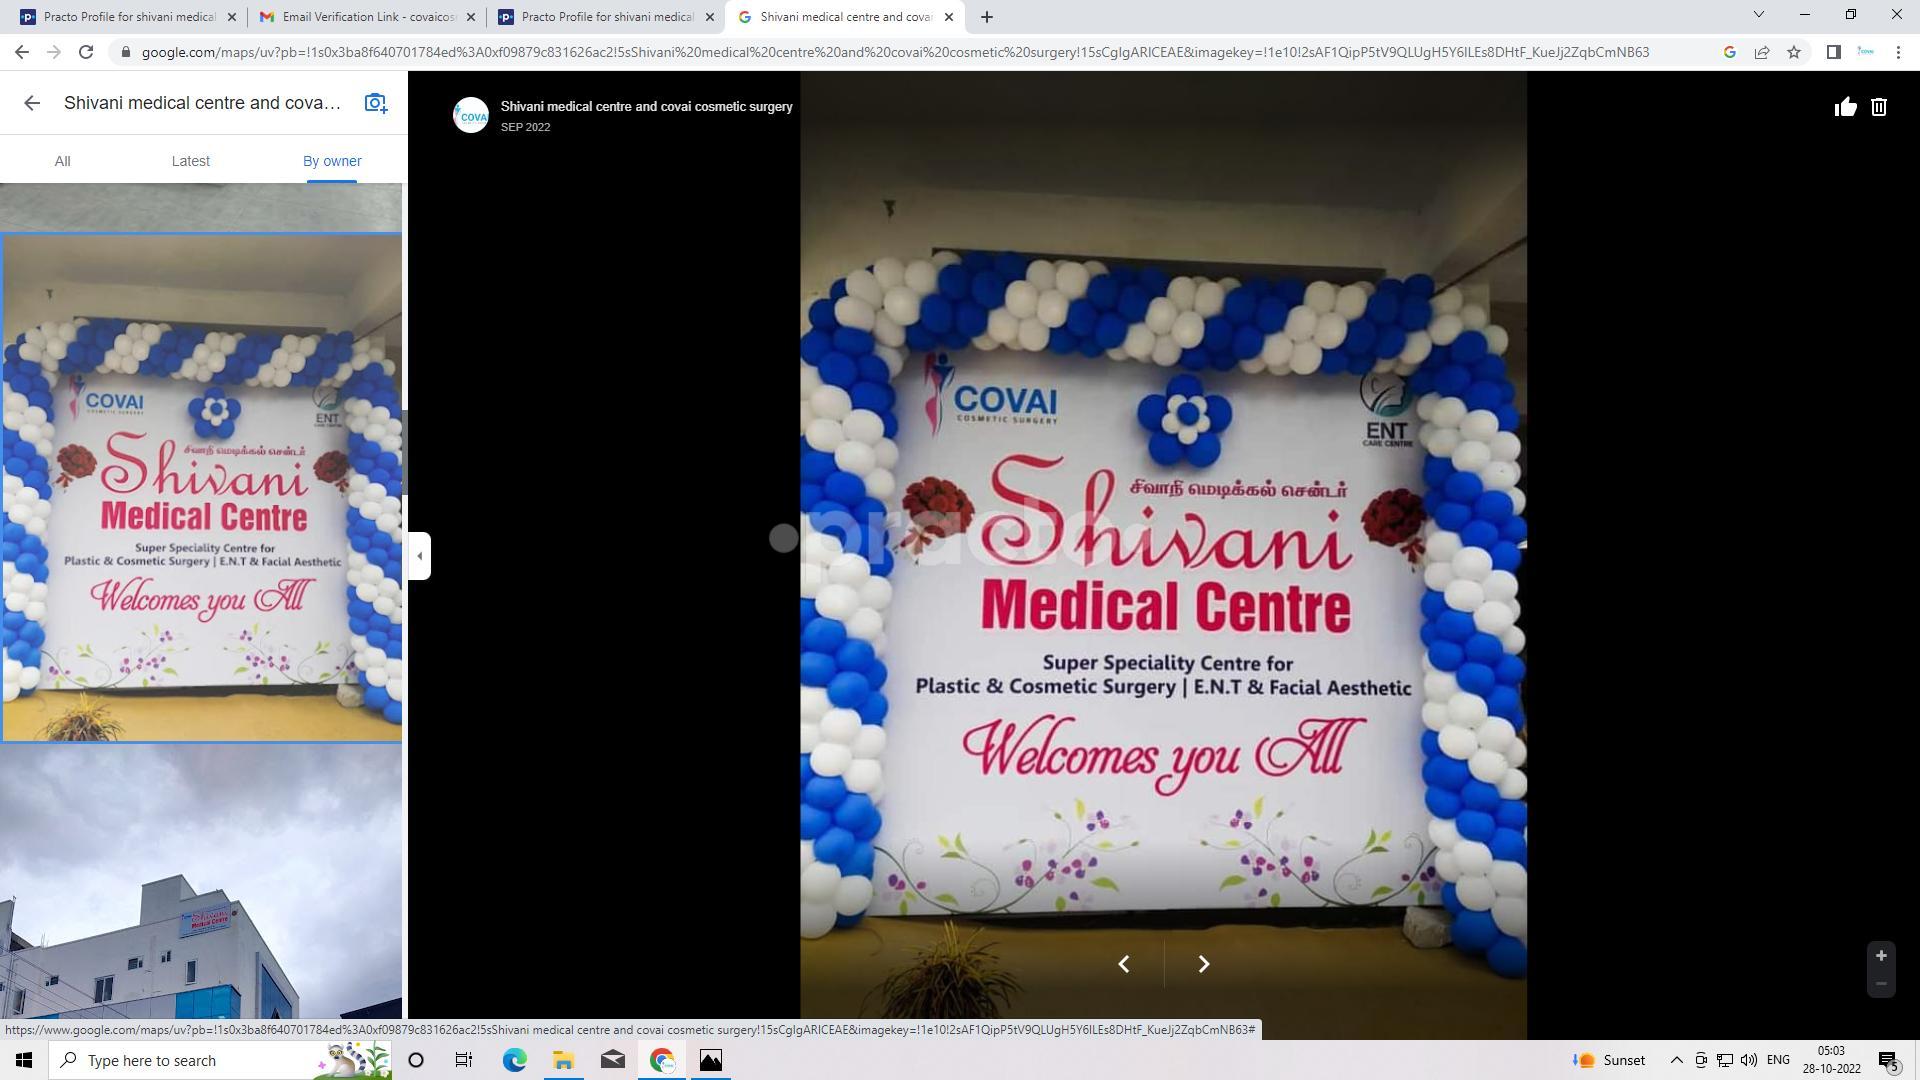Open the Meet Now tray icon
The image size is (1920, 1080).
1701,1060
